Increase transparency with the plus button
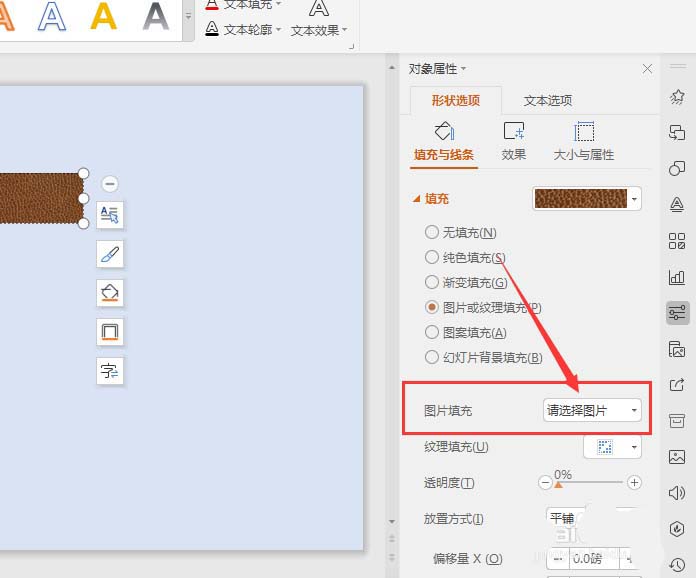The image size is (696, 578). [x=634, y=483]
